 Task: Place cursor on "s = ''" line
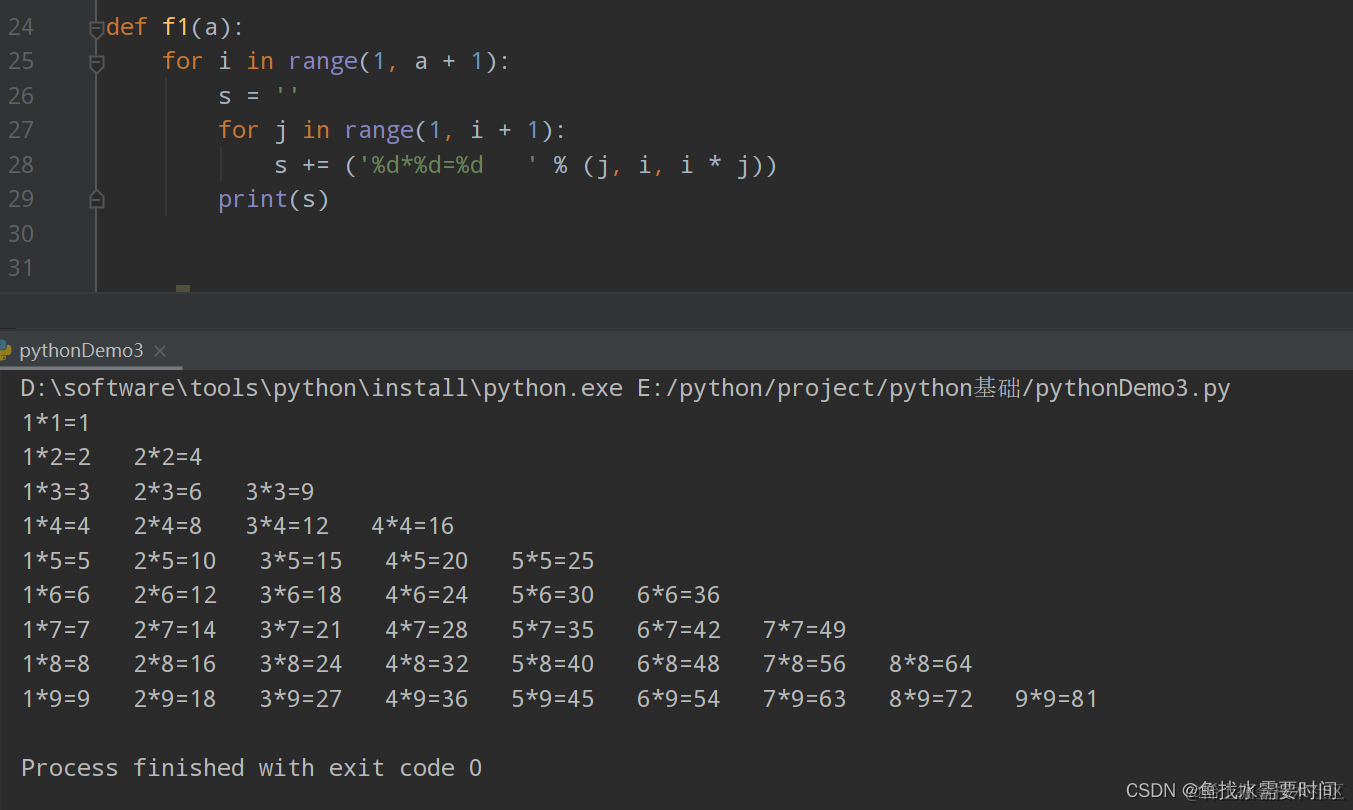[x=259, y=96]
